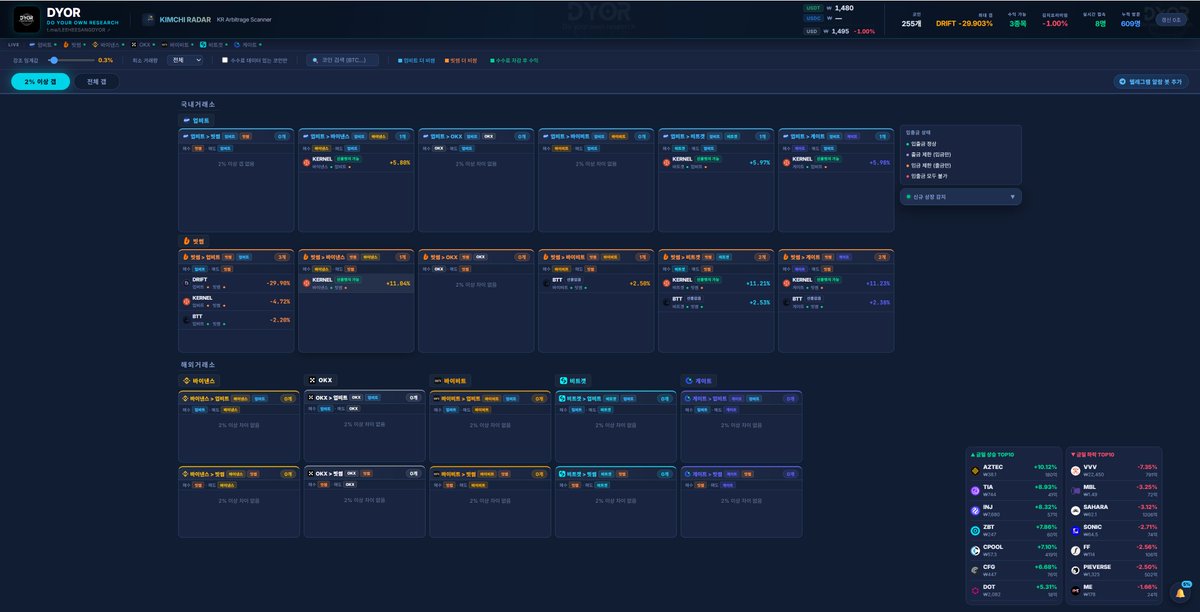
Task: Click the Binance overseas exchange section tab
Action: tap(198, 380)
